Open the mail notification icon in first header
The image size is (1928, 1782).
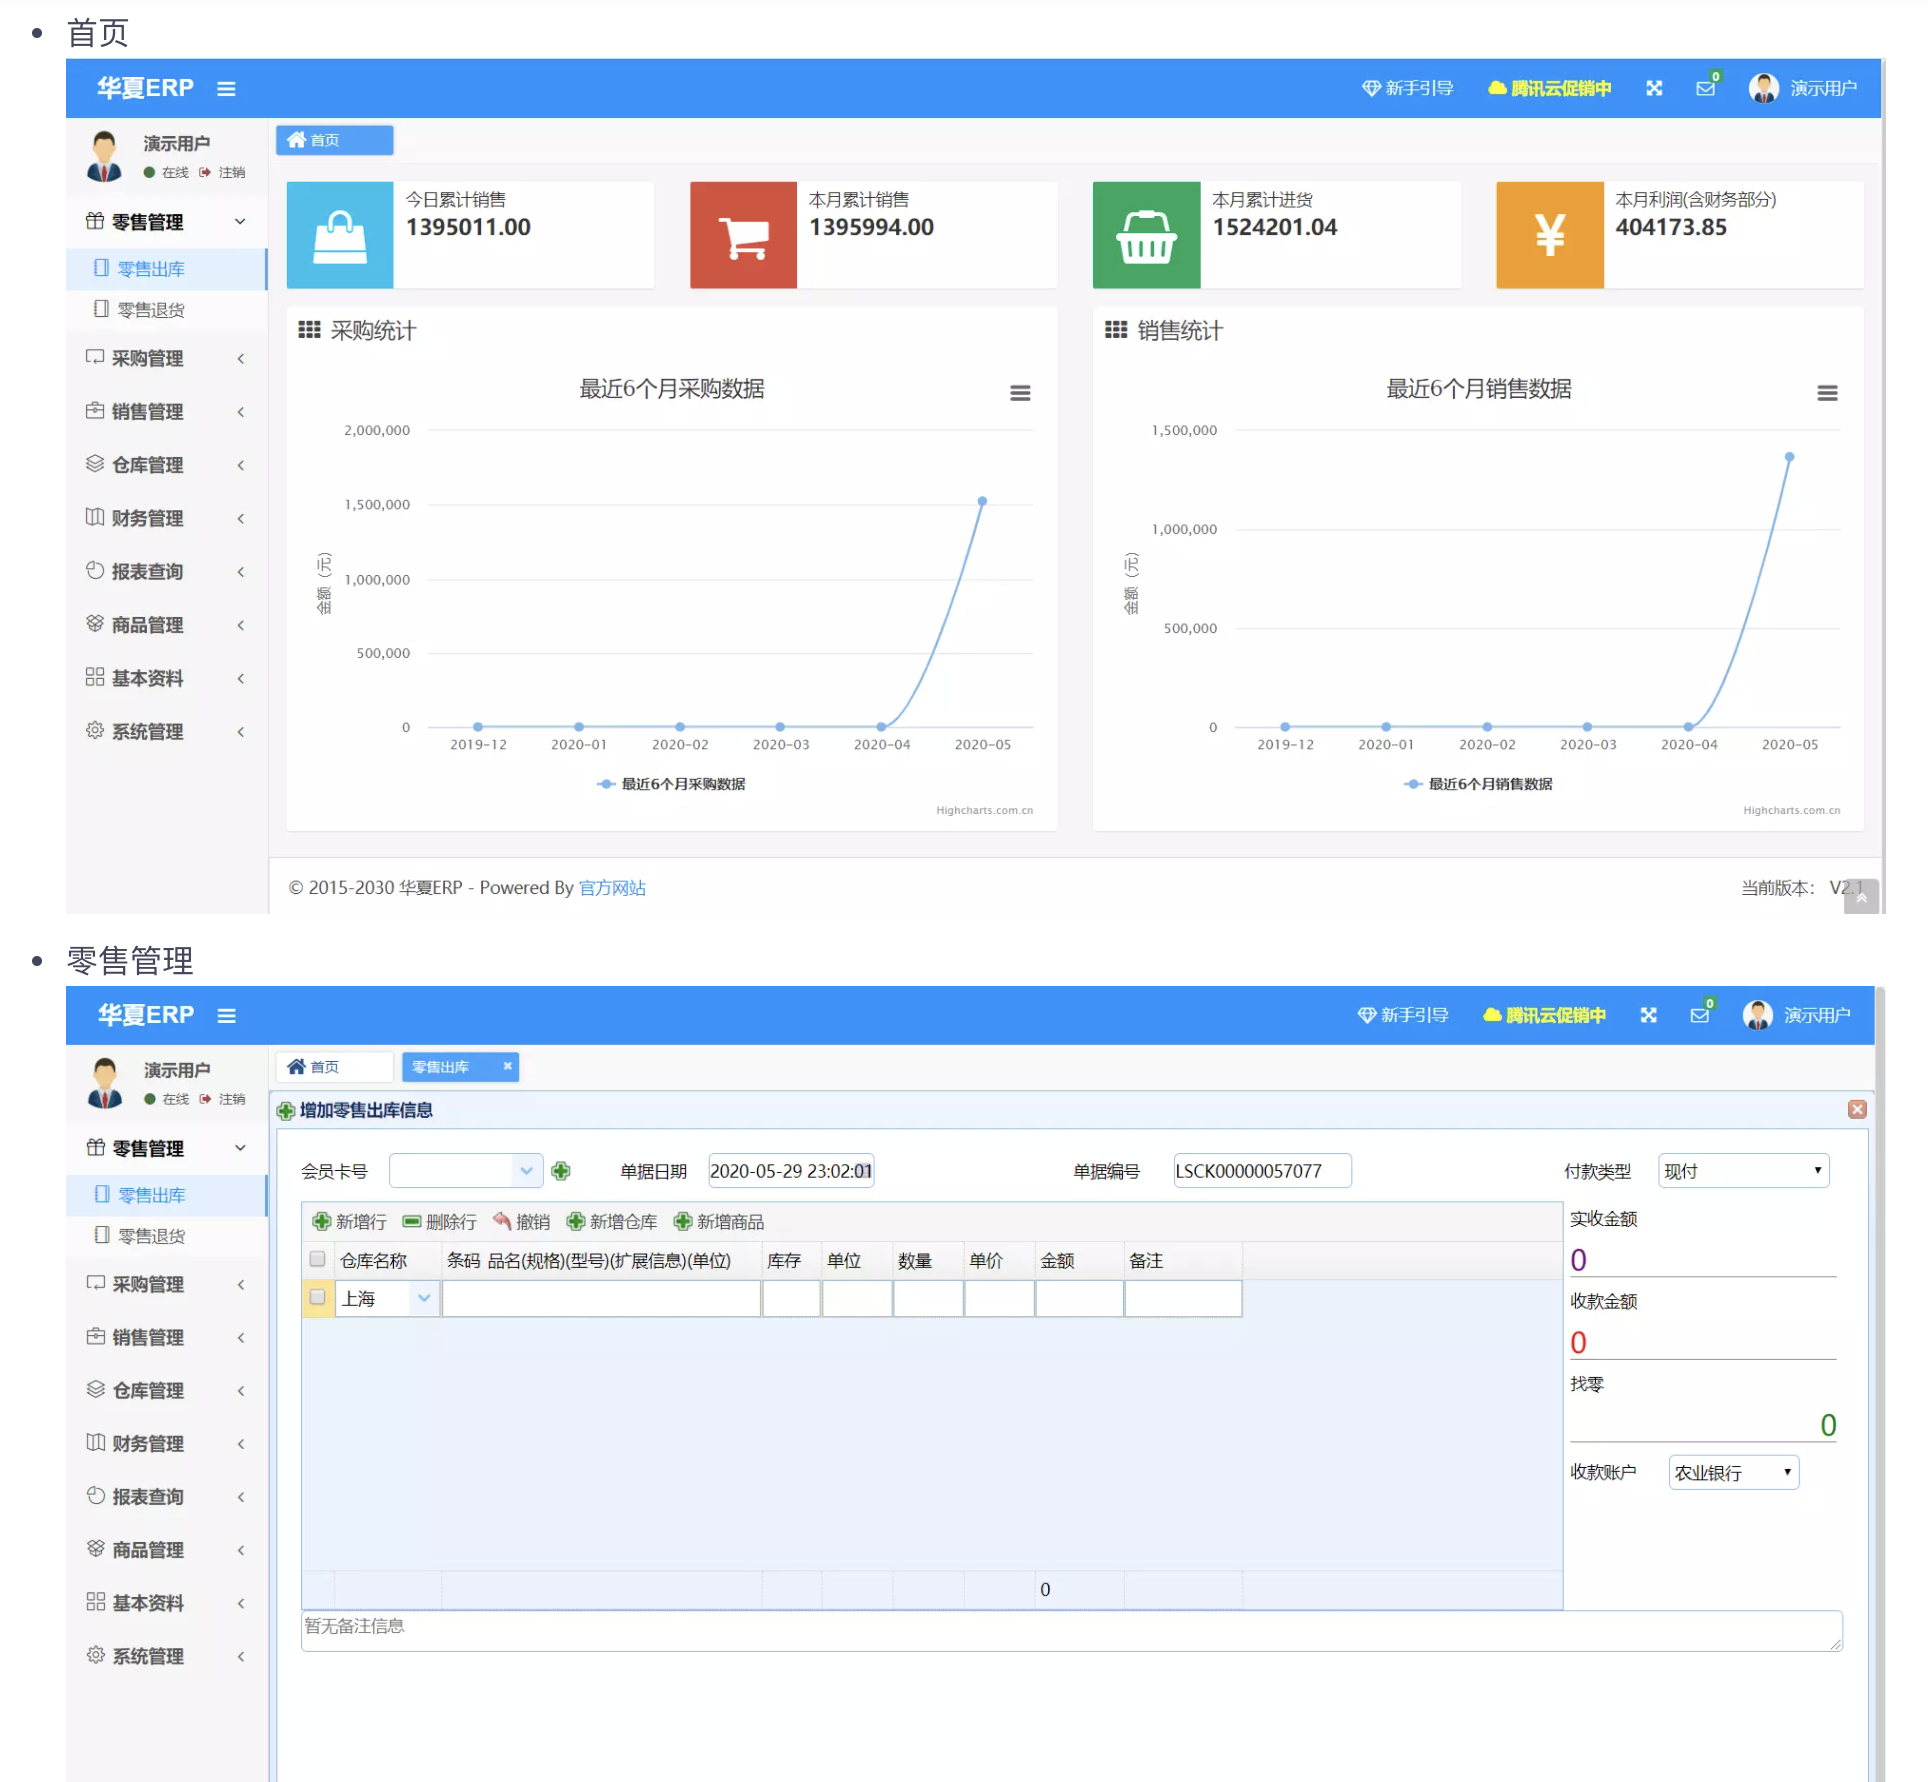pyautogui.click(x=1705, y=88)
